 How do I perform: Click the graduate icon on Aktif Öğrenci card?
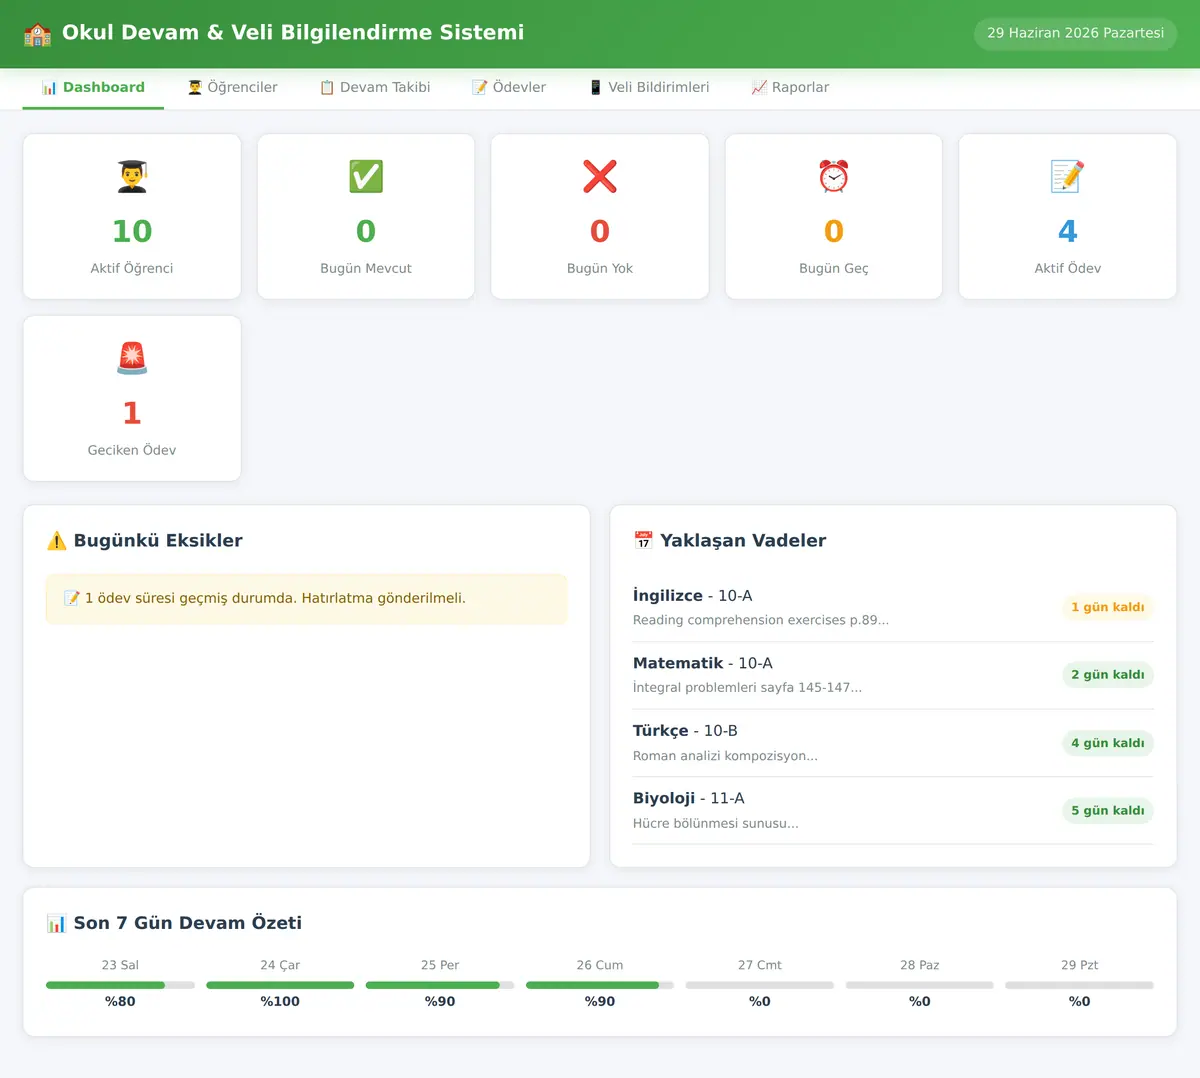[132, 176]
